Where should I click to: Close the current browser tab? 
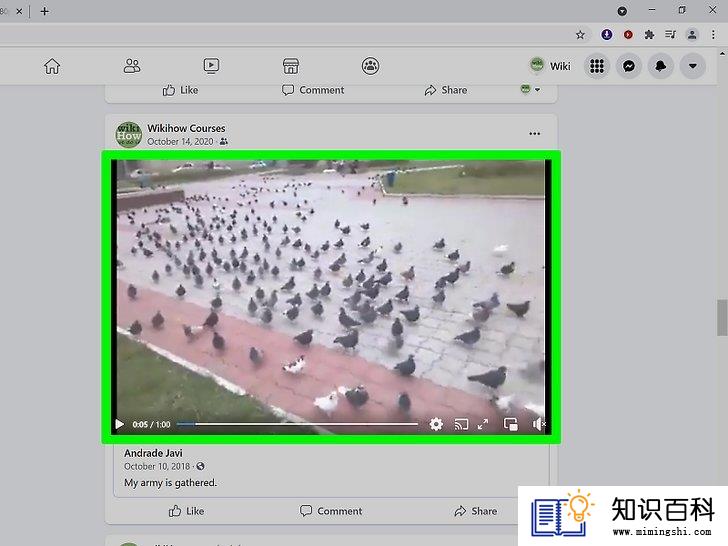pyautogui.click(x=19, y=11)
